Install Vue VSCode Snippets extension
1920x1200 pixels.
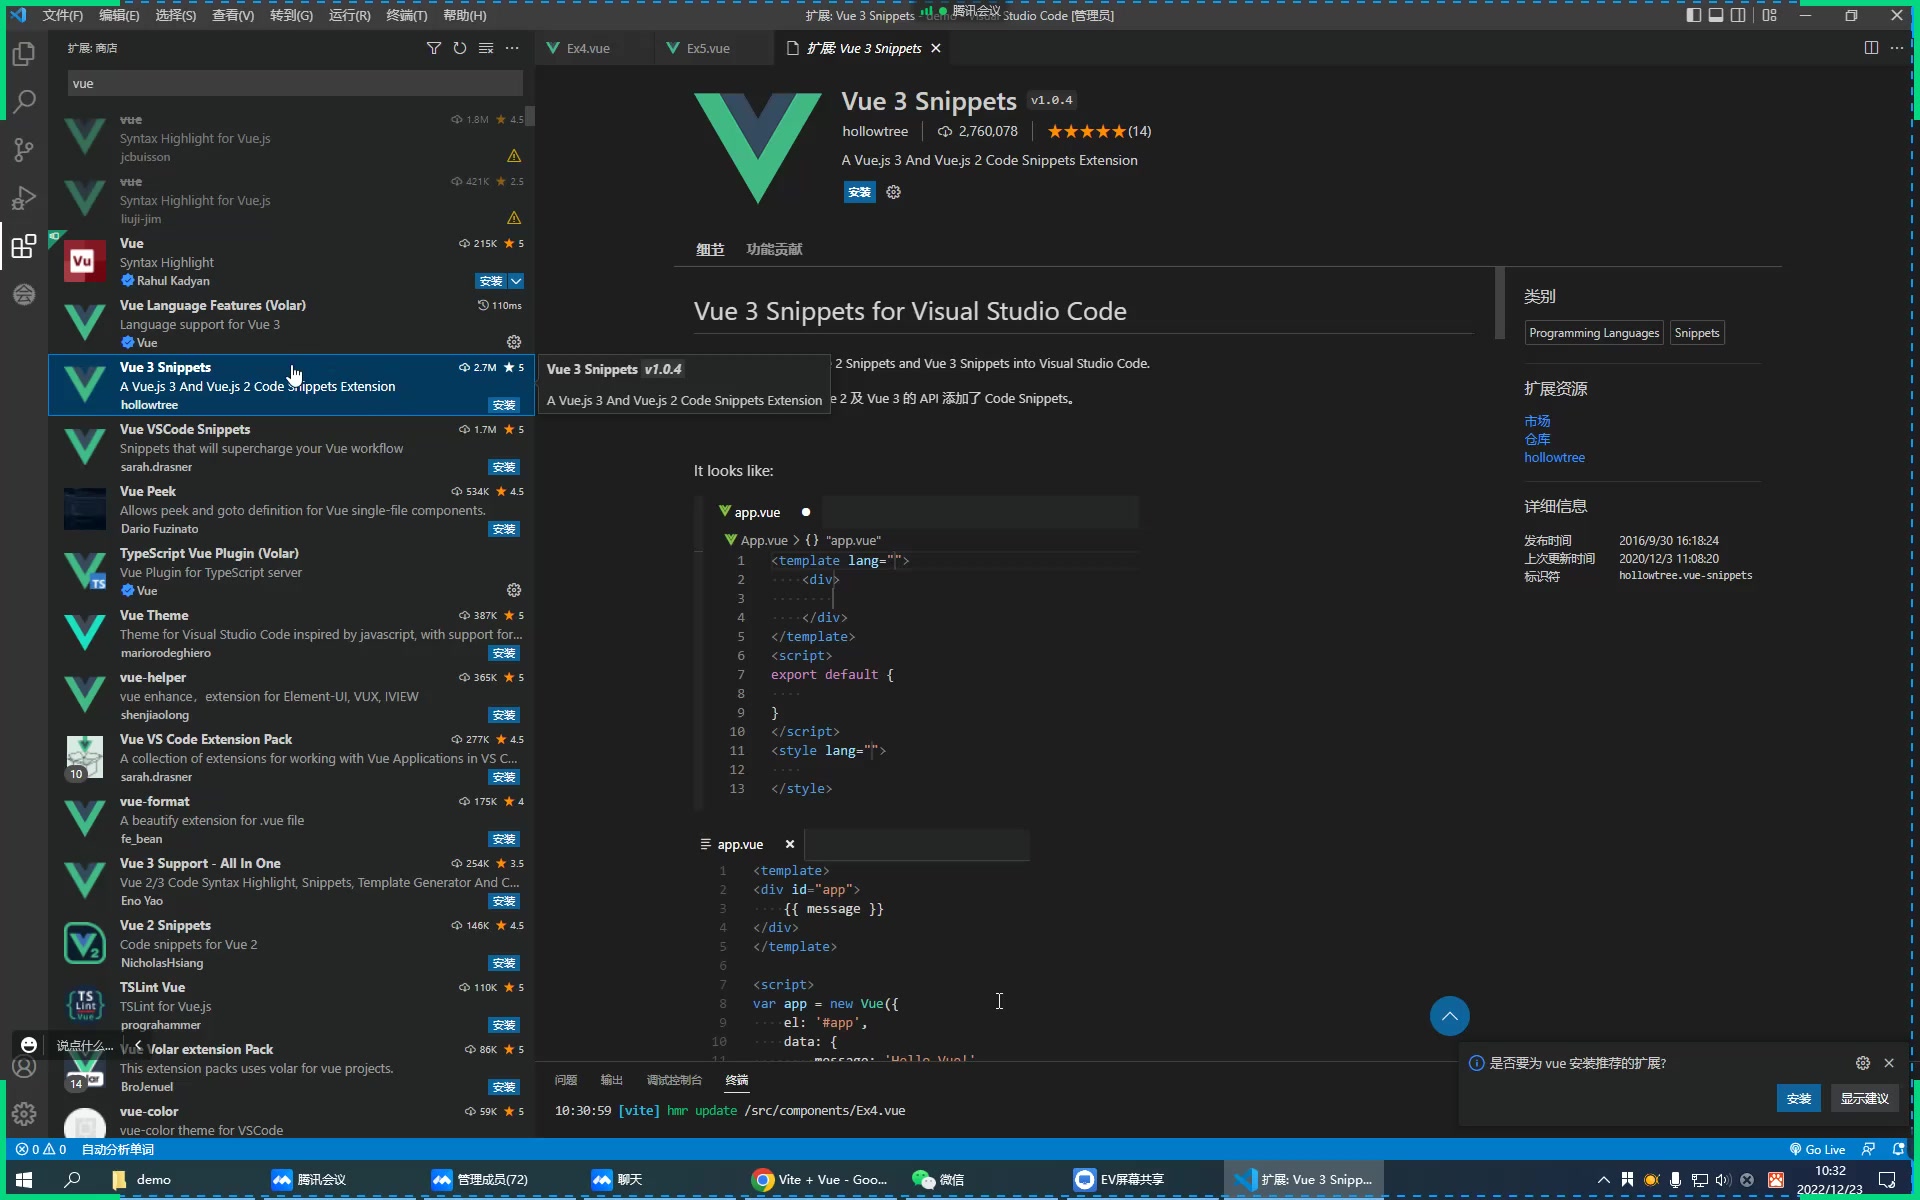click(504, 467)
